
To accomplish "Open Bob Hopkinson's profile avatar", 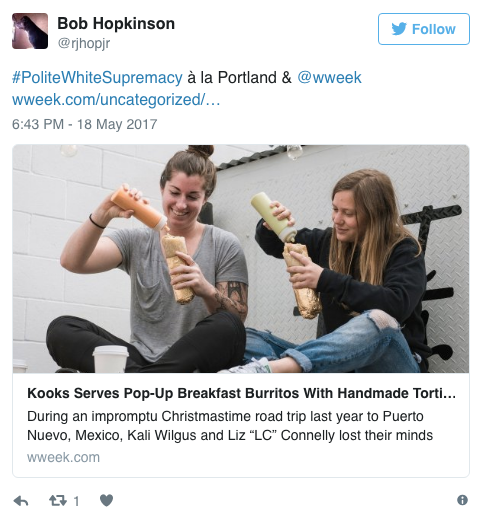I will 30,31.
